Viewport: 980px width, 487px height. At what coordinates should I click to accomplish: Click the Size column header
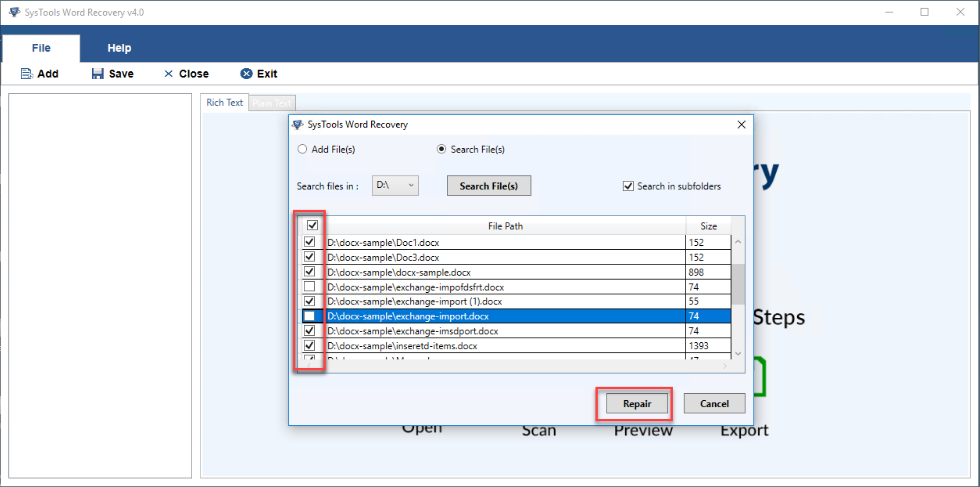point(708,226)
